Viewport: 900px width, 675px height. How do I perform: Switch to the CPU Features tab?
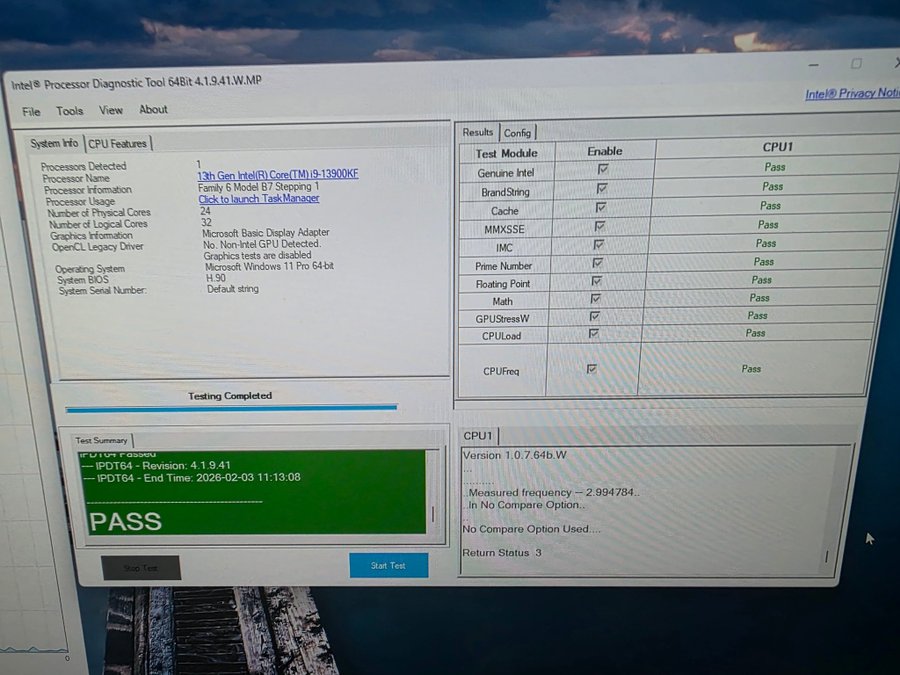click(117, 144)
